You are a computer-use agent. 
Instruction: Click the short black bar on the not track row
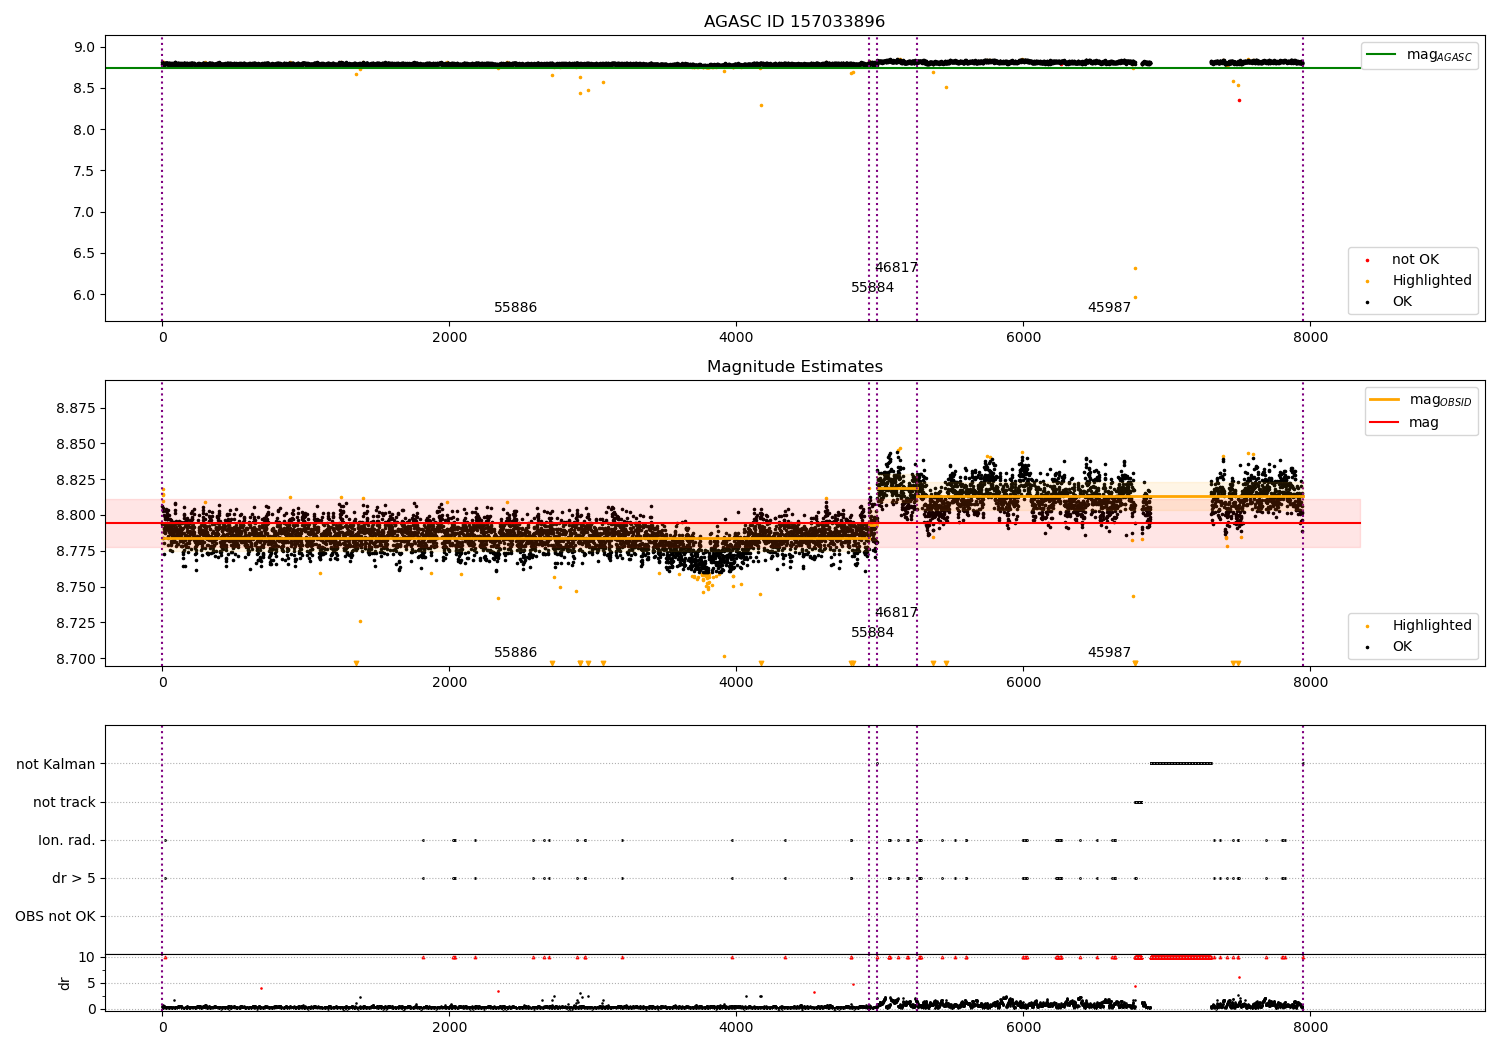(x=1138, y=802)
